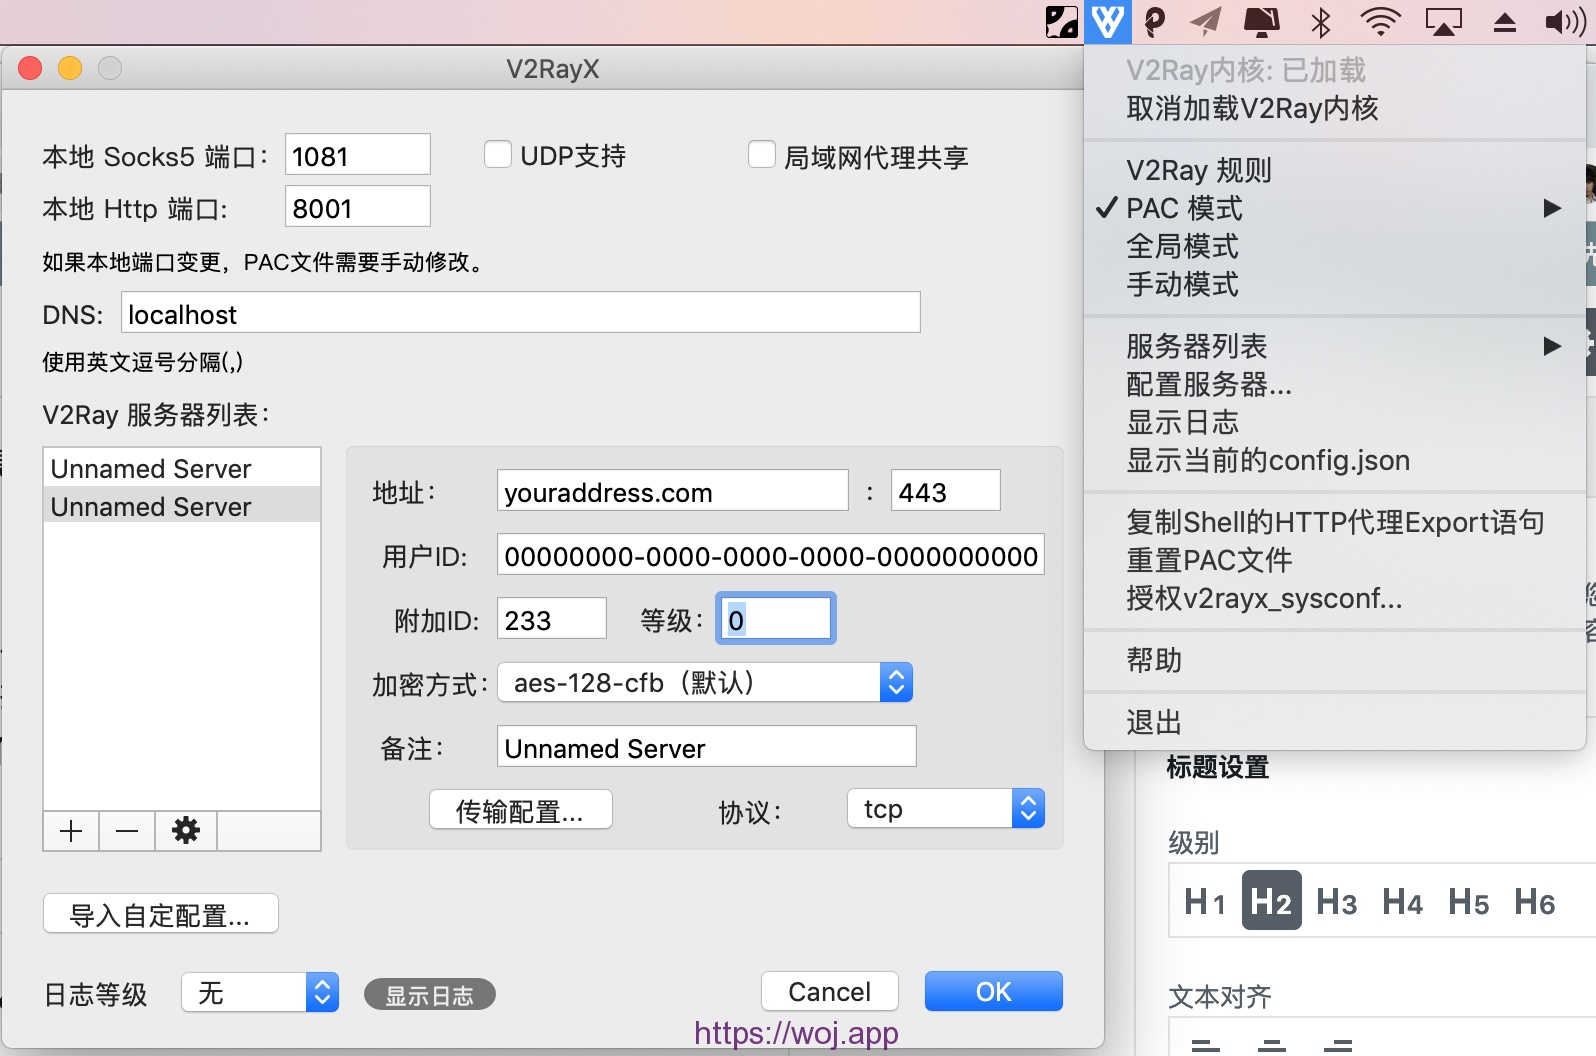Click DNS field localhost

click(520, 313)
